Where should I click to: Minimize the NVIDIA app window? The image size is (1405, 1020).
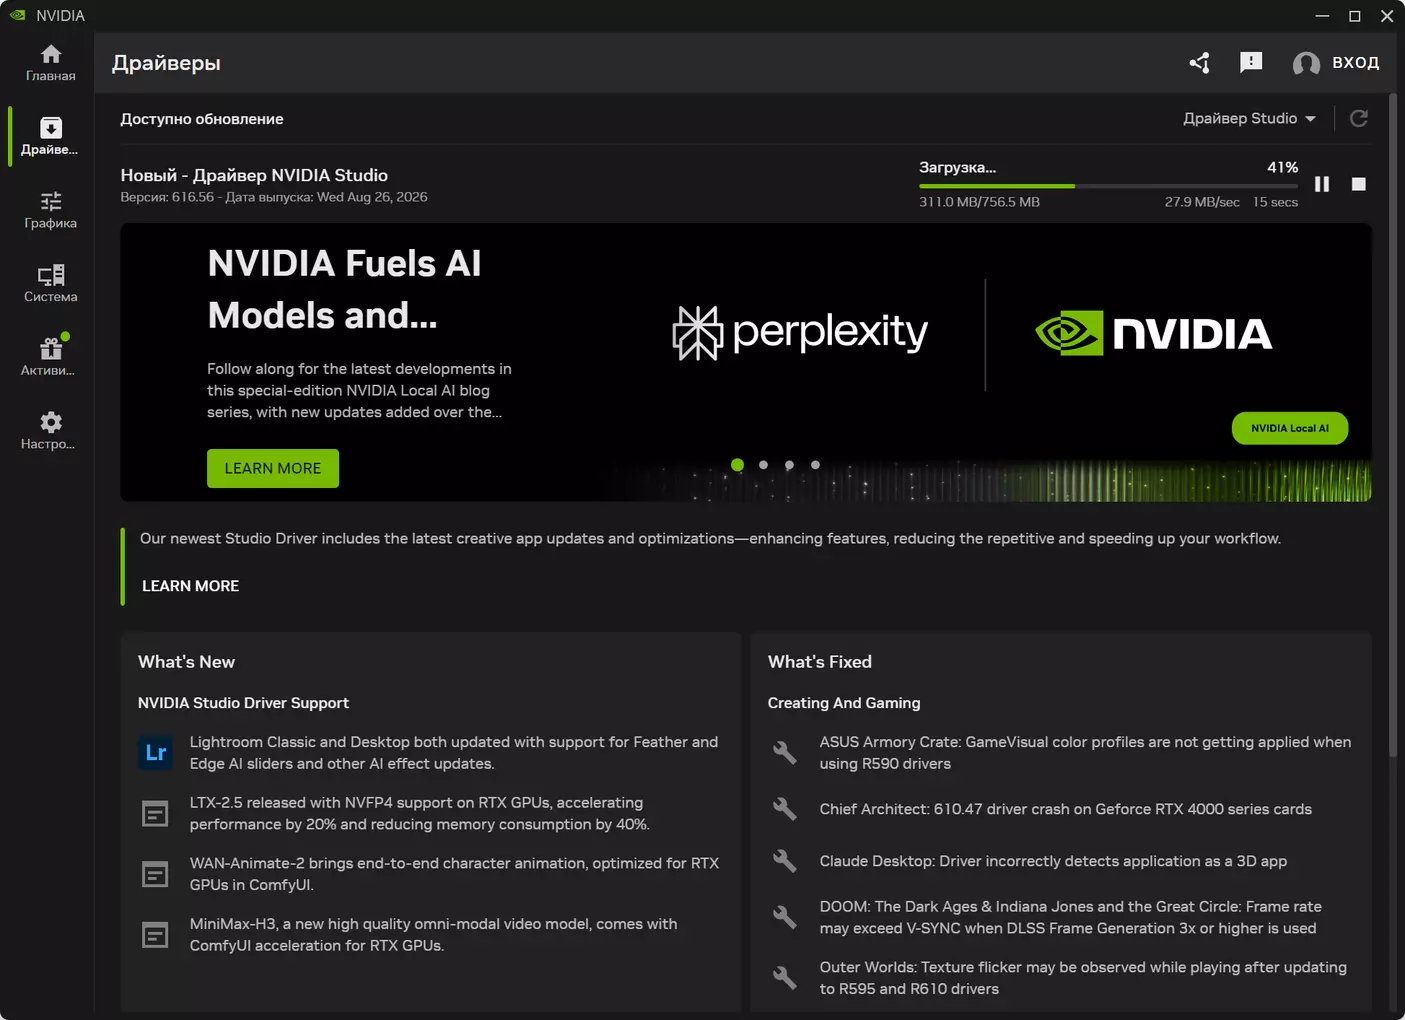click(x=1322, y=15)
